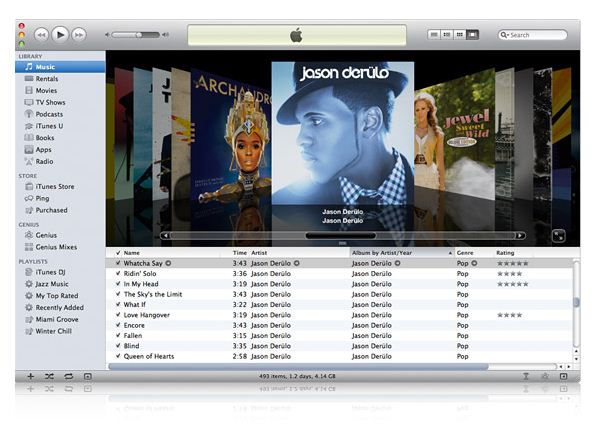This screenshot has height=437, width=601.
Task: Uncheck the What If checkbox
Action: tap(118, 305)
